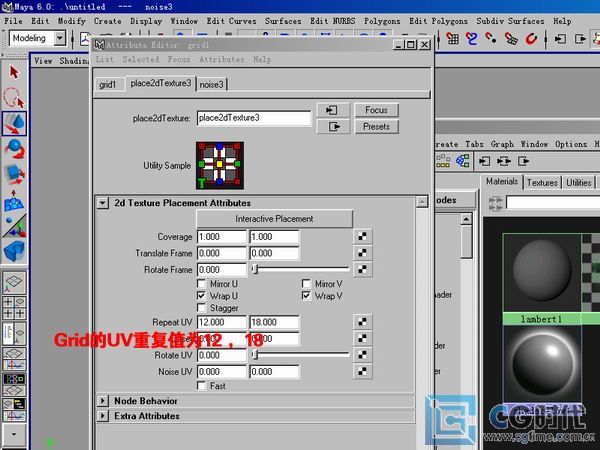Click the Focus button
Screen dimensions: 600x450
tap(376, 110)
